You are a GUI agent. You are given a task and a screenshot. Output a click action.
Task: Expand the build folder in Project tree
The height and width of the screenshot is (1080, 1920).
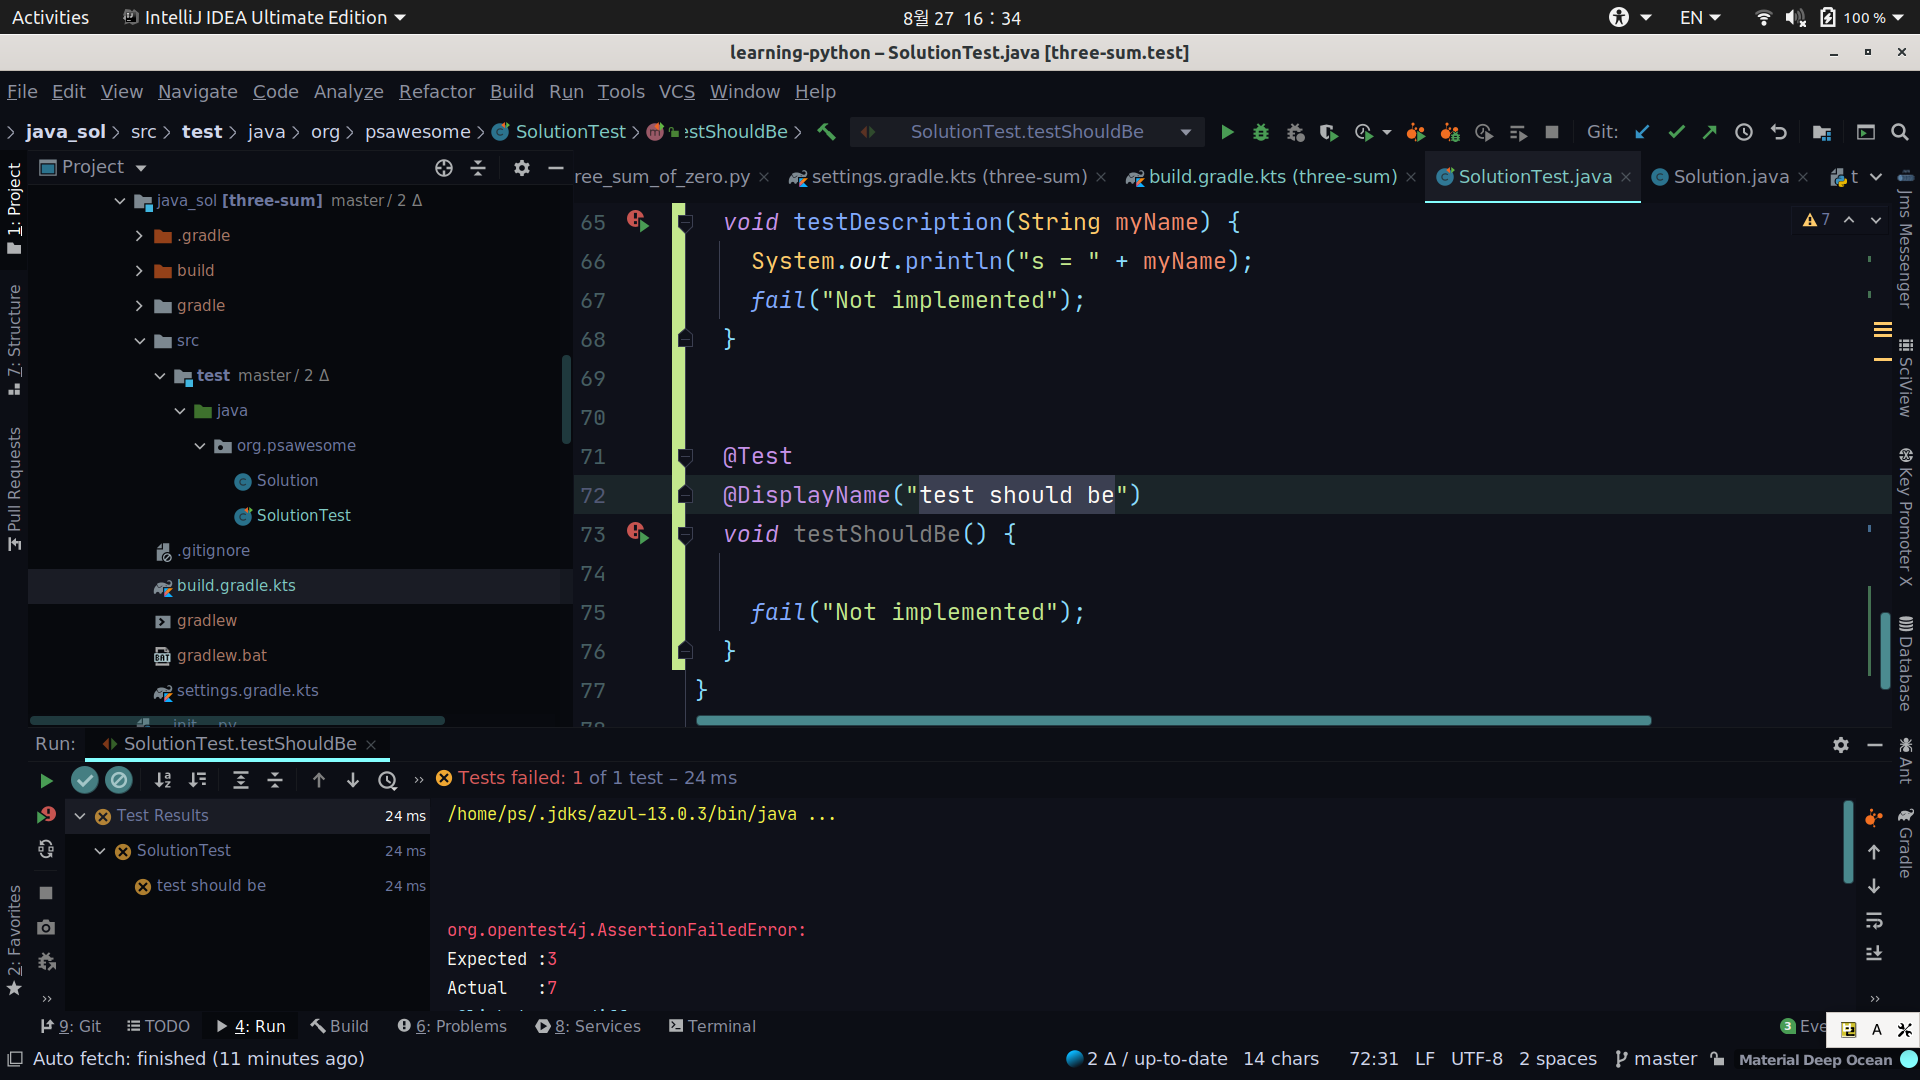(x=139, y=271)
